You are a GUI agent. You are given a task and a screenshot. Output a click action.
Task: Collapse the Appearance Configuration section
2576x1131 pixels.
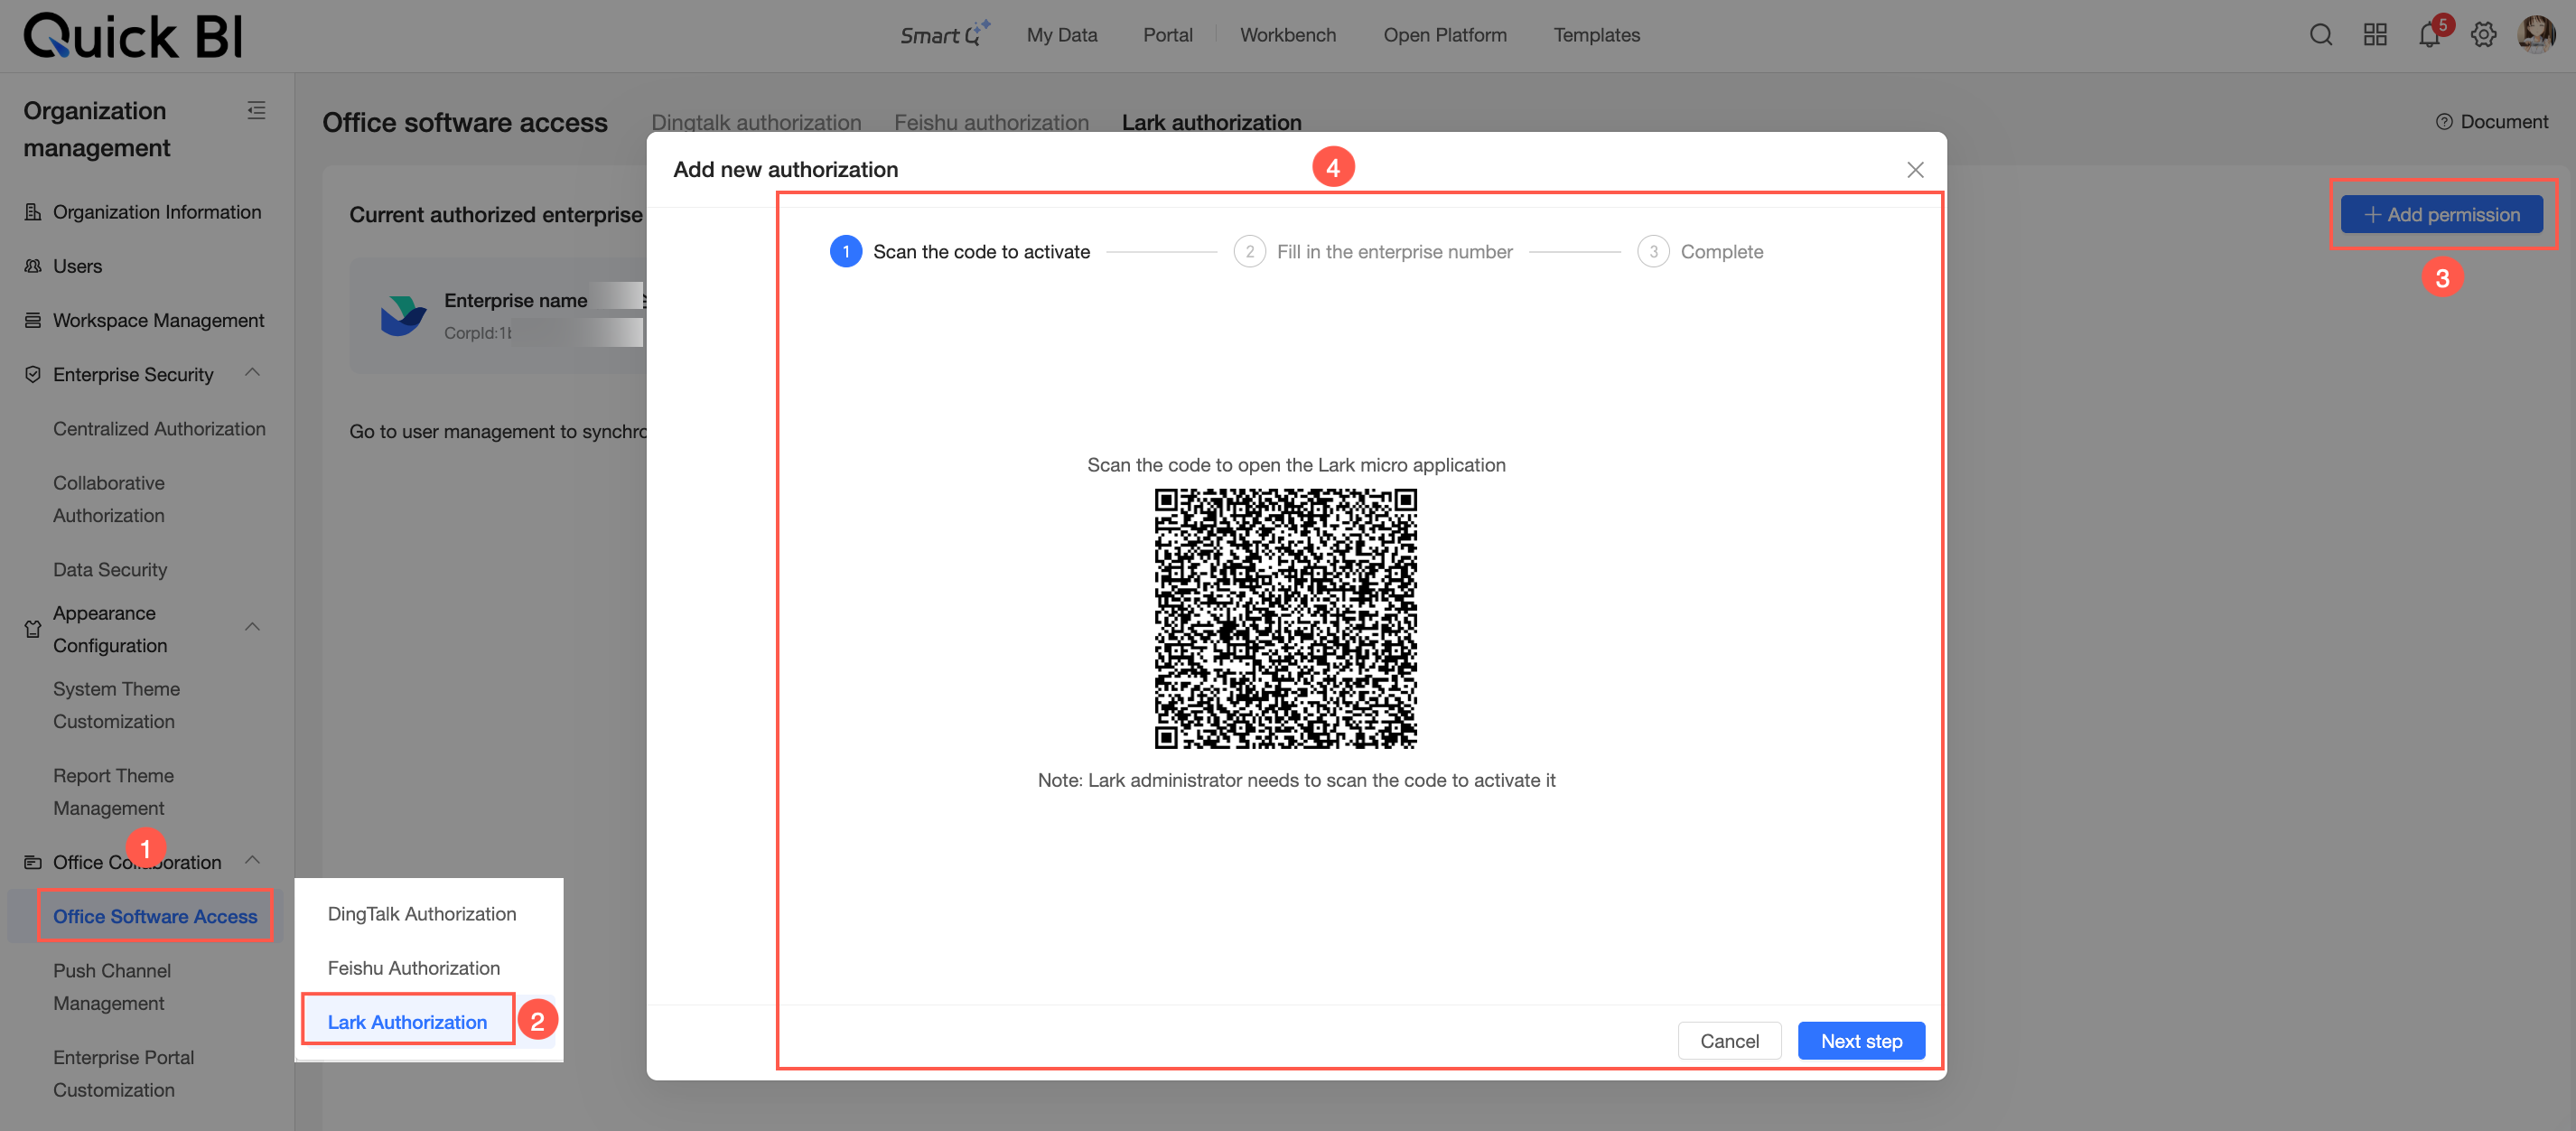252,627
